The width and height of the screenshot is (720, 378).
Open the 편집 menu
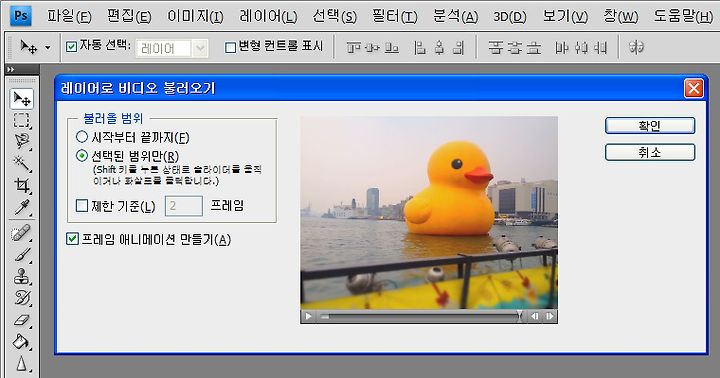(x=129, y=17)
